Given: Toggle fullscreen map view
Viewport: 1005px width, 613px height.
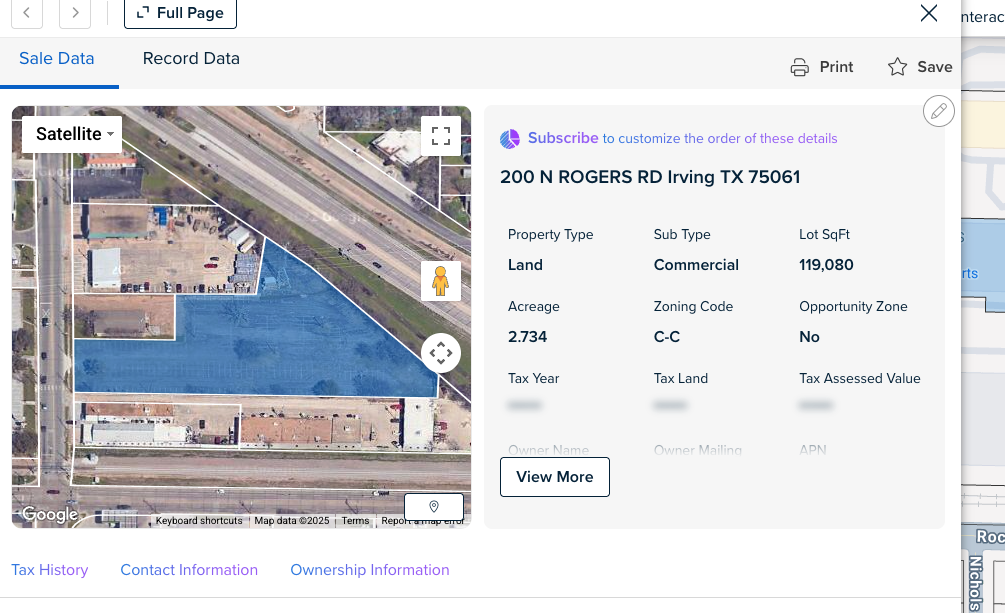Looking at the screenshot, I should [x=441, y=136].
